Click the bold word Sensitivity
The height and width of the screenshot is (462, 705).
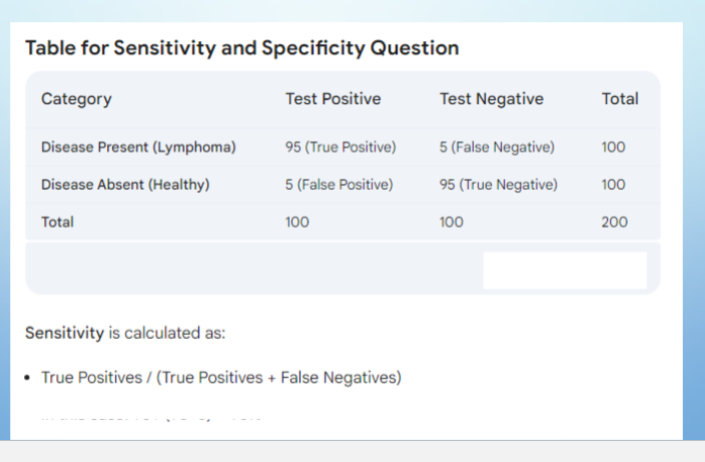[x=65, y=333]
